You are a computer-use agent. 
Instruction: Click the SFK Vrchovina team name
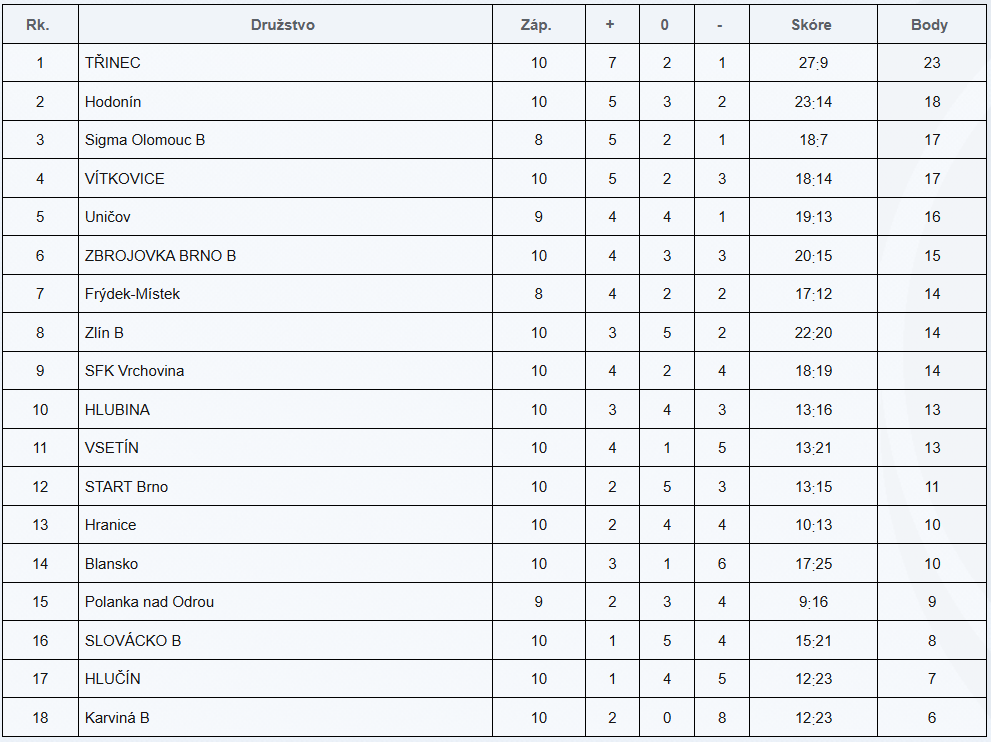point(134,371)
